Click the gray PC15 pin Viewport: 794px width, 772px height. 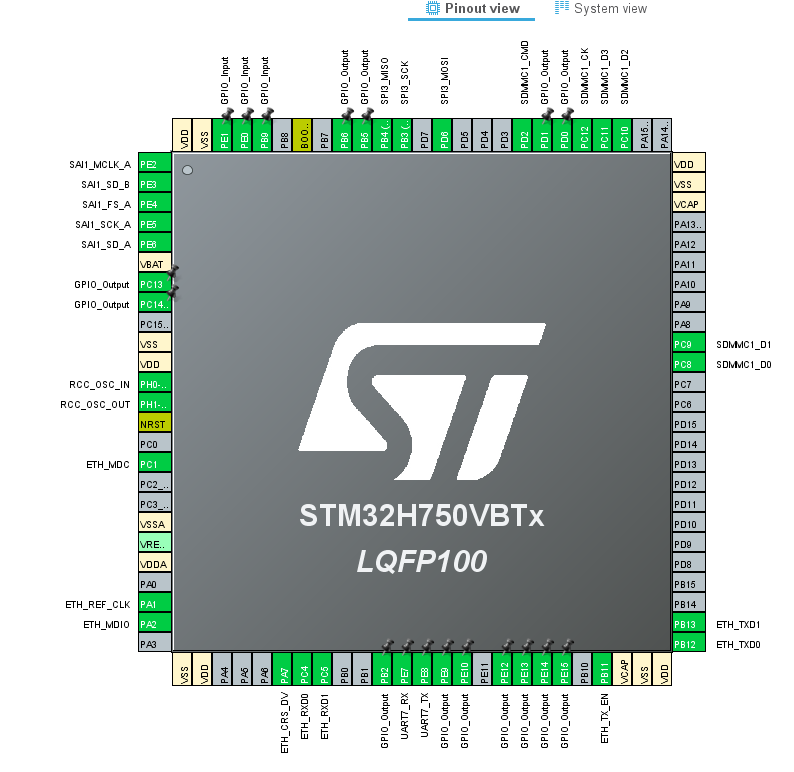(155, 324)
